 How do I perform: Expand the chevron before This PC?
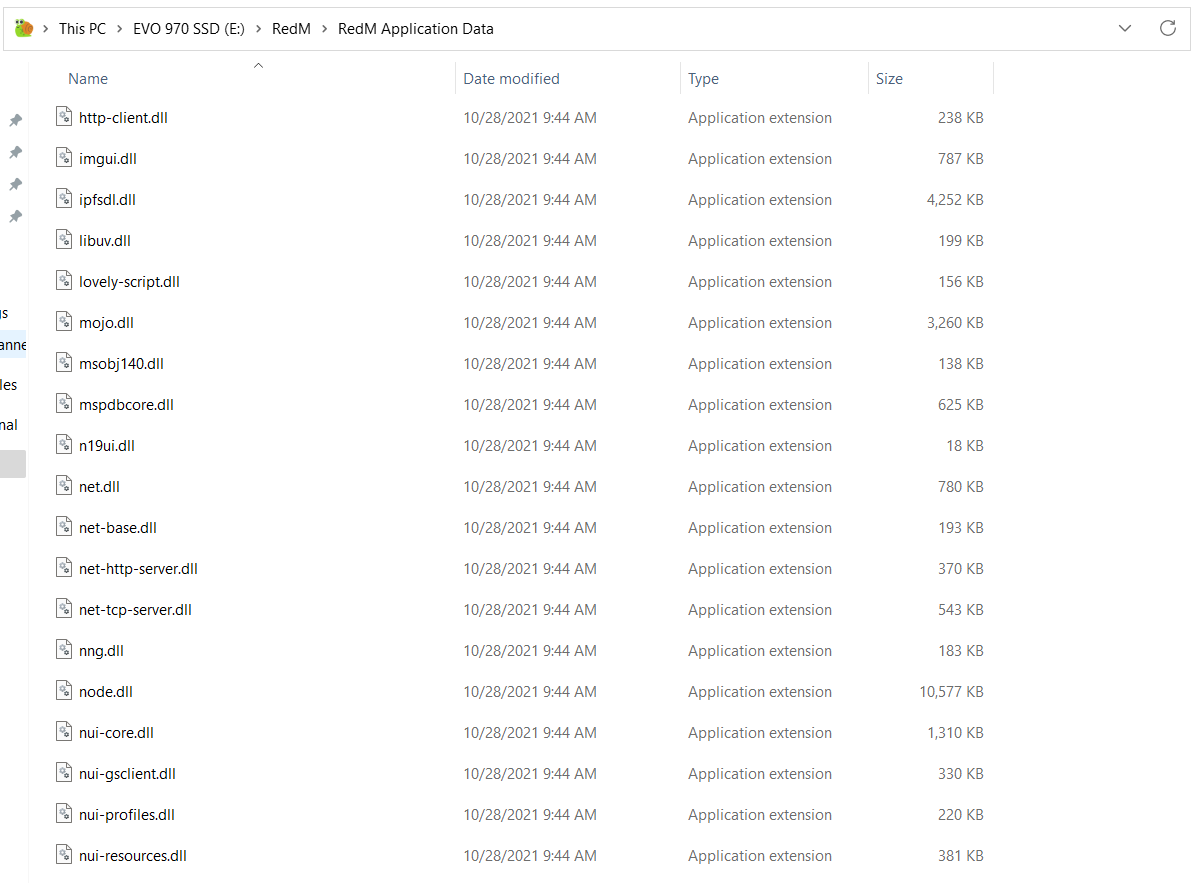click(46, 29)
